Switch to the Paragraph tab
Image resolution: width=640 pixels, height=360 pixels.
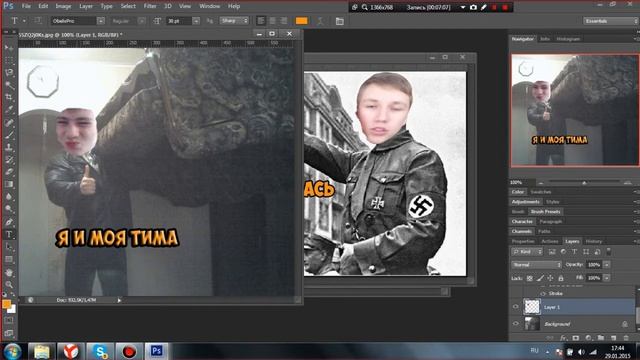[551, 222]
